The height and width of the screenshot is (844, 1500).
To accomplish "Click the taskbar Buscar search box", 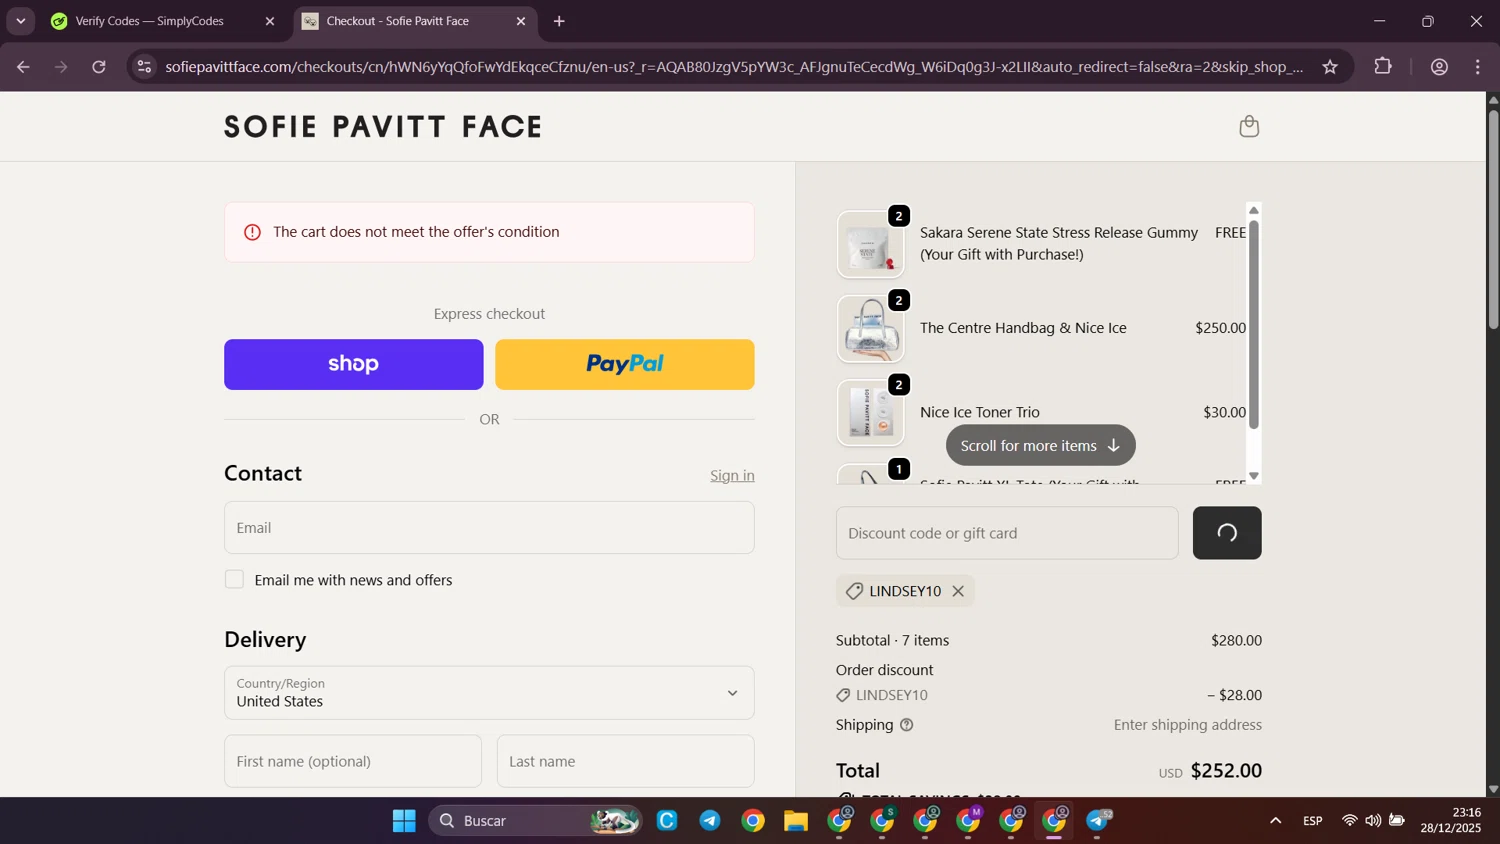I will (535, 821).
